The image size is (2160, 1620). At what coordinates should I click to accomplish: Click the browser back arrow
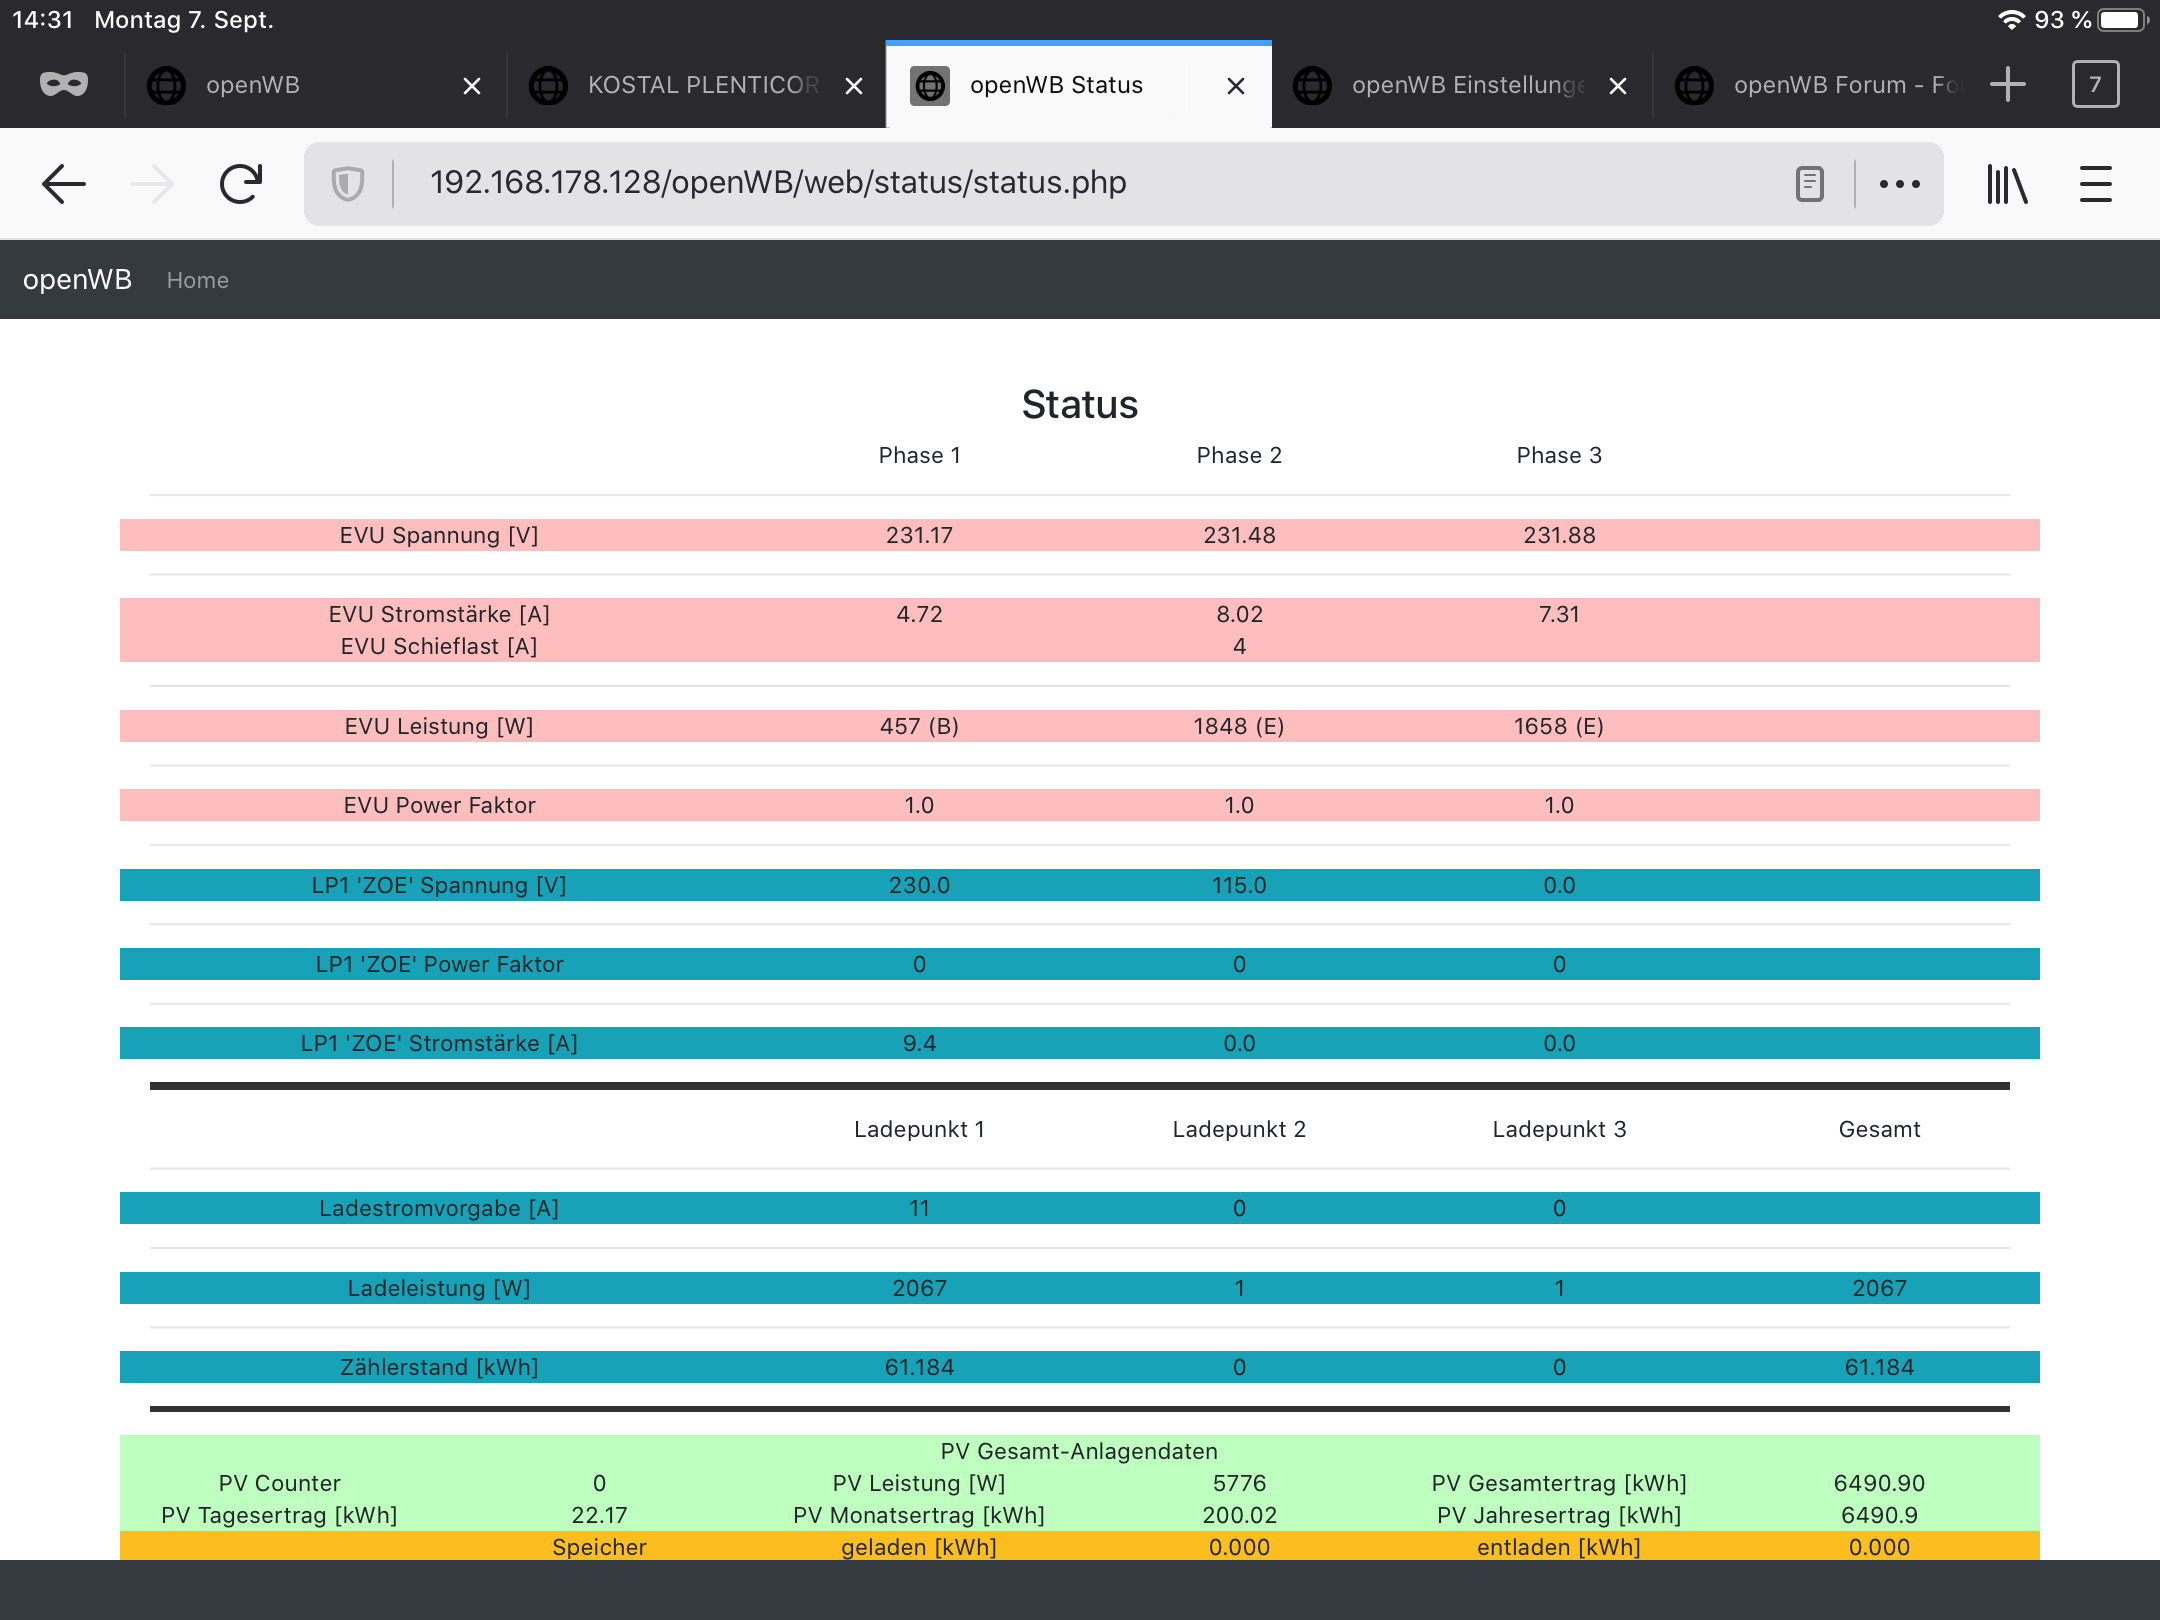64,184
